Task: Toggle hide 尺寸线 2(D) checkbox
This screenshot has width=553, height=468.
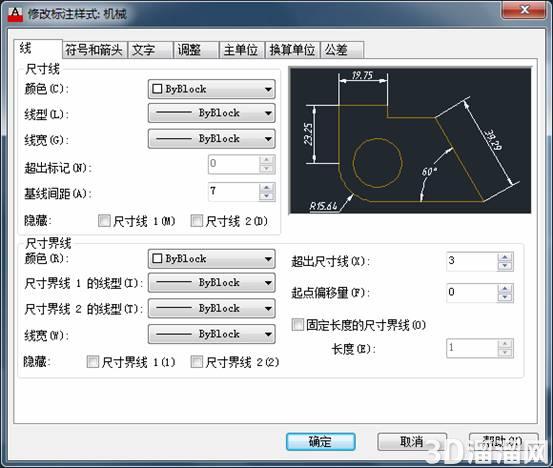Action: (x=196, y=221)
